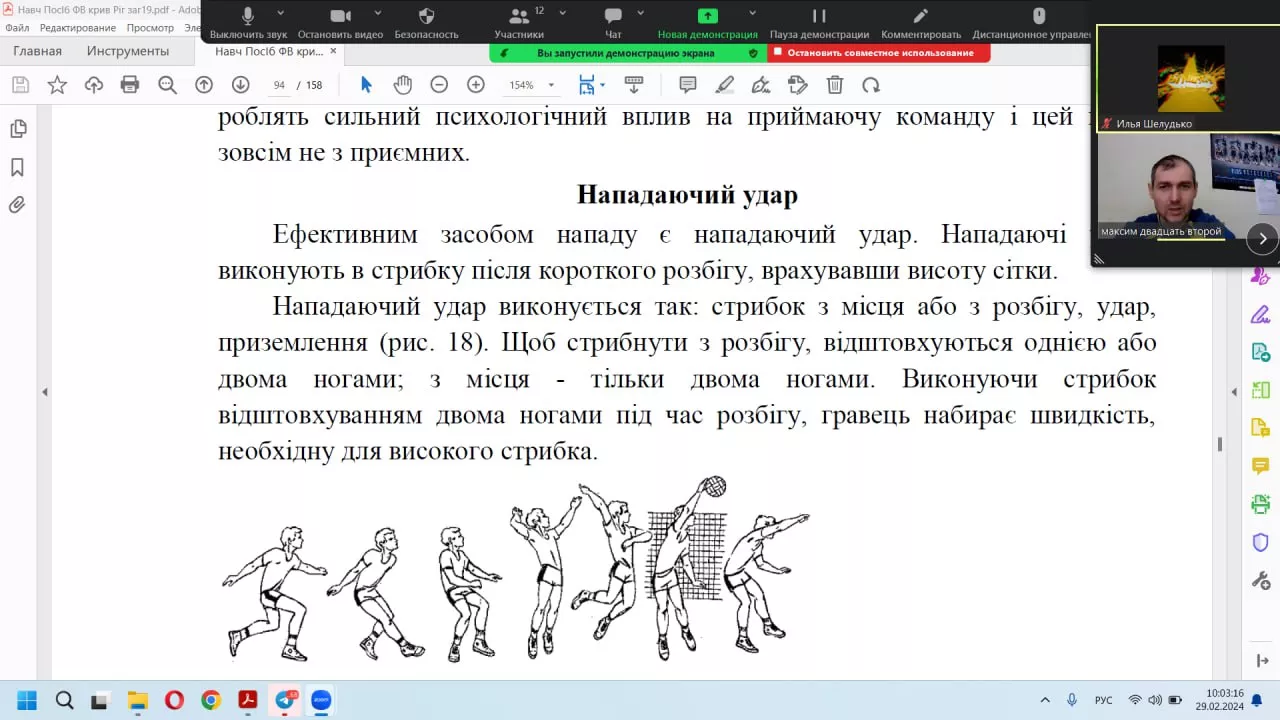The width and height of the screenshot is (1280, 720).
Task: Open the attachments paperclip panel
Action: tap(17, 205)
